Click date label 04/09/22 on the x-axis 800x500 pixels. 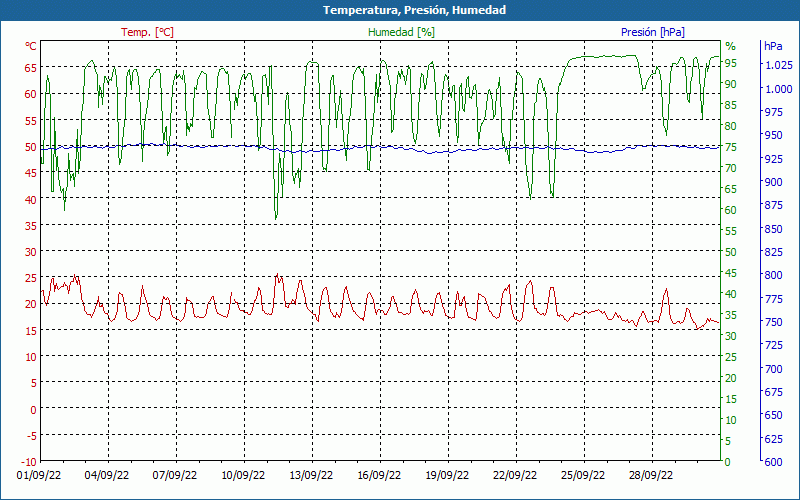(x=107, y=476)
